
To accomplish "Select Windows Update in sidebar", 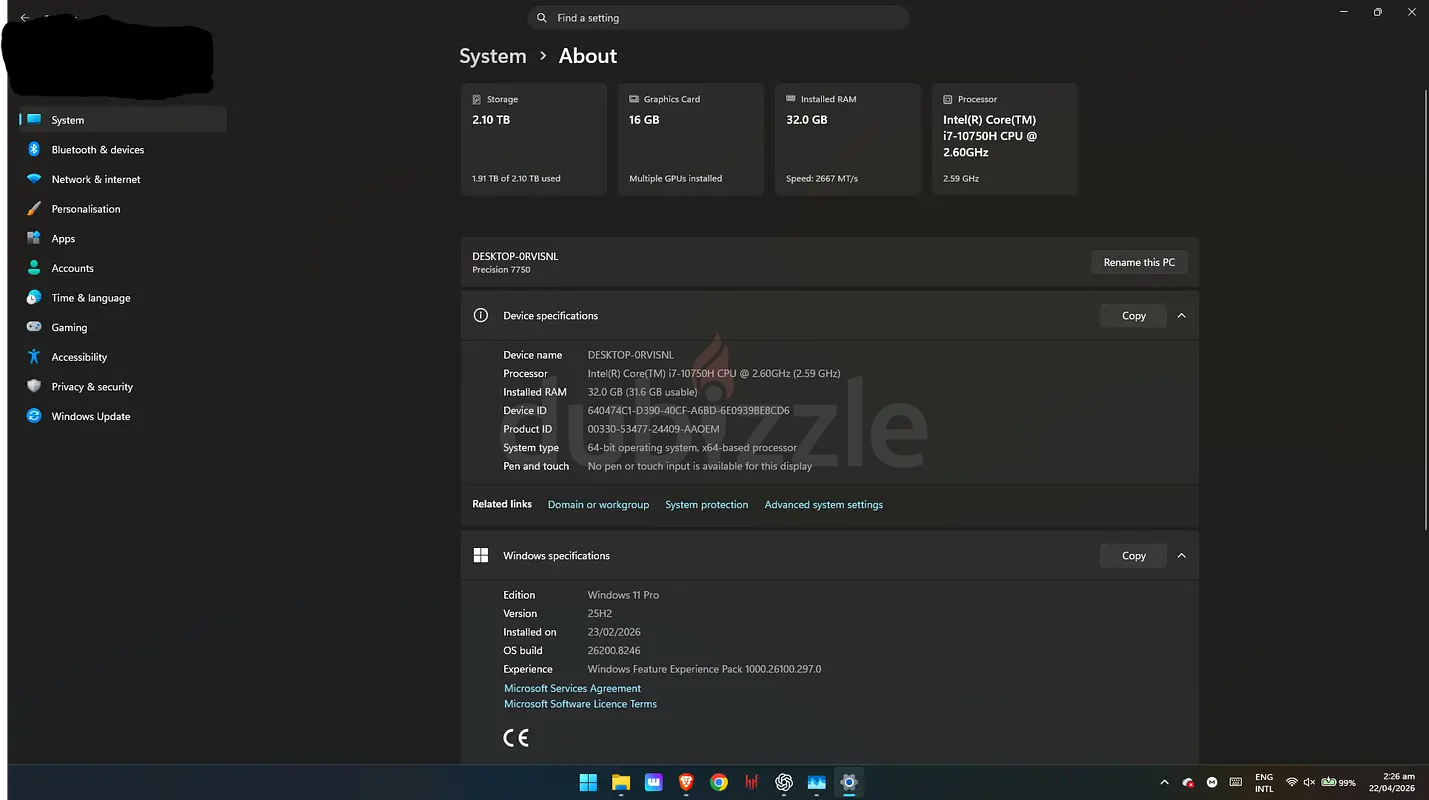I will click(90, 417).
